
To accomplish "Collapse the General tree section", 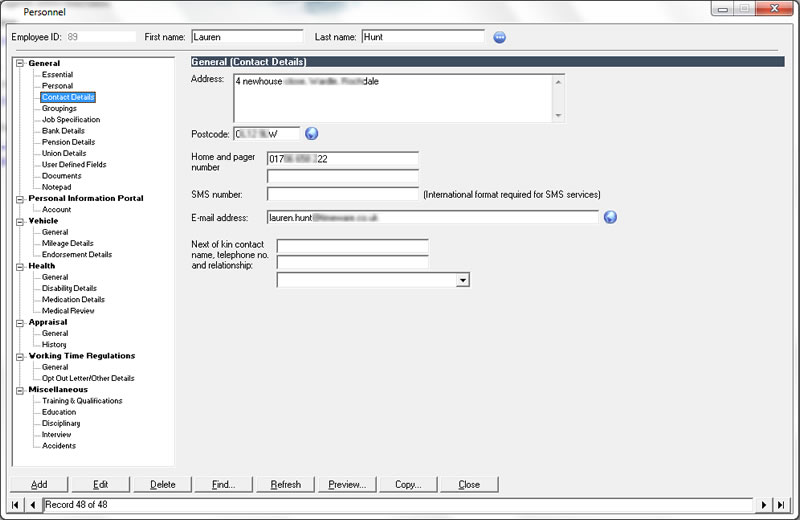I will coord(19,64).
